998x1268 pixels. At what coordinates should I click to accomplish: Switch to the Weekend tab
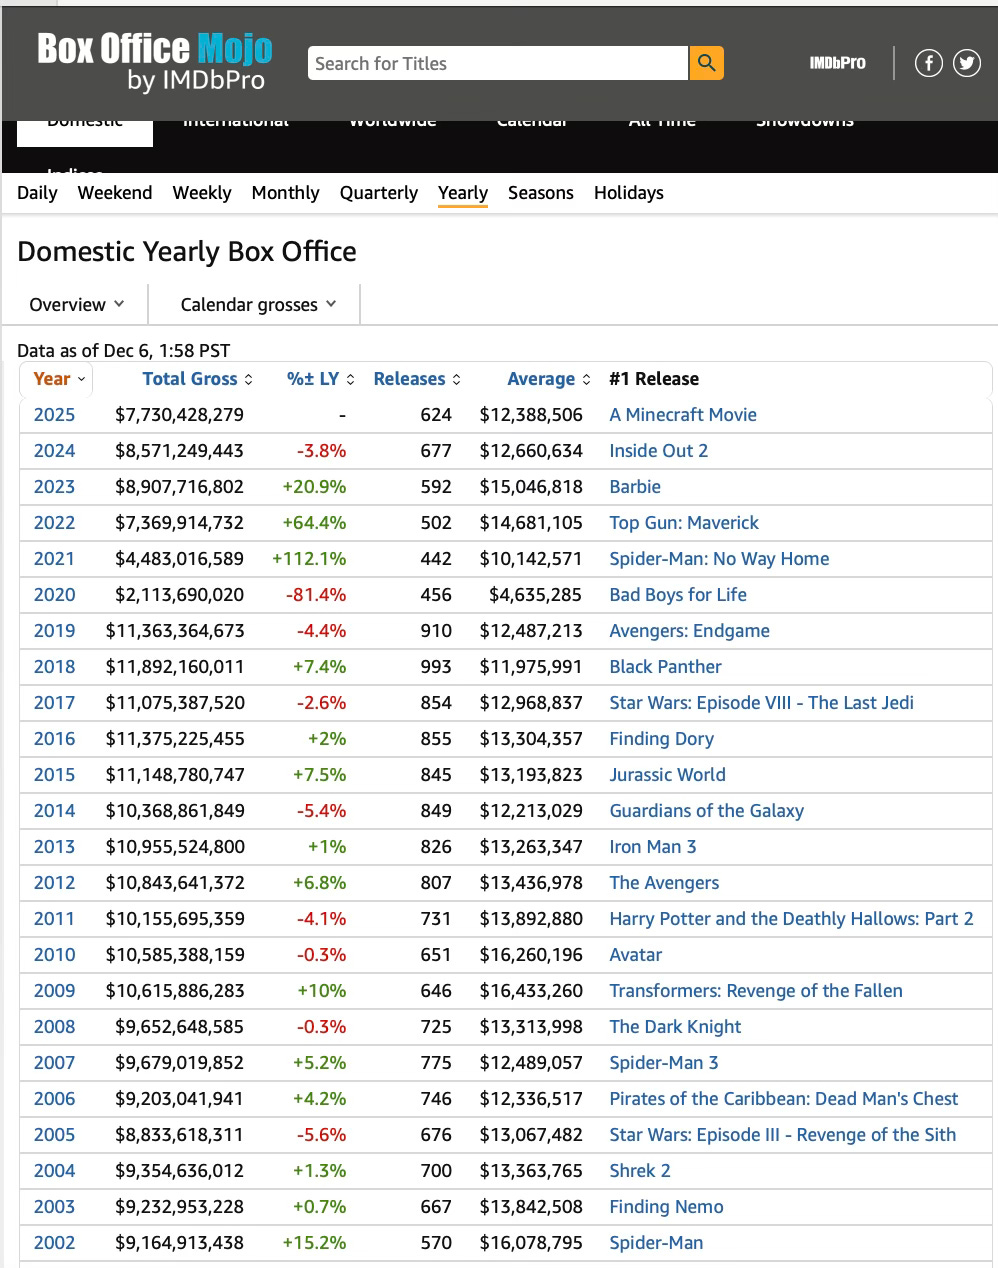115,193
